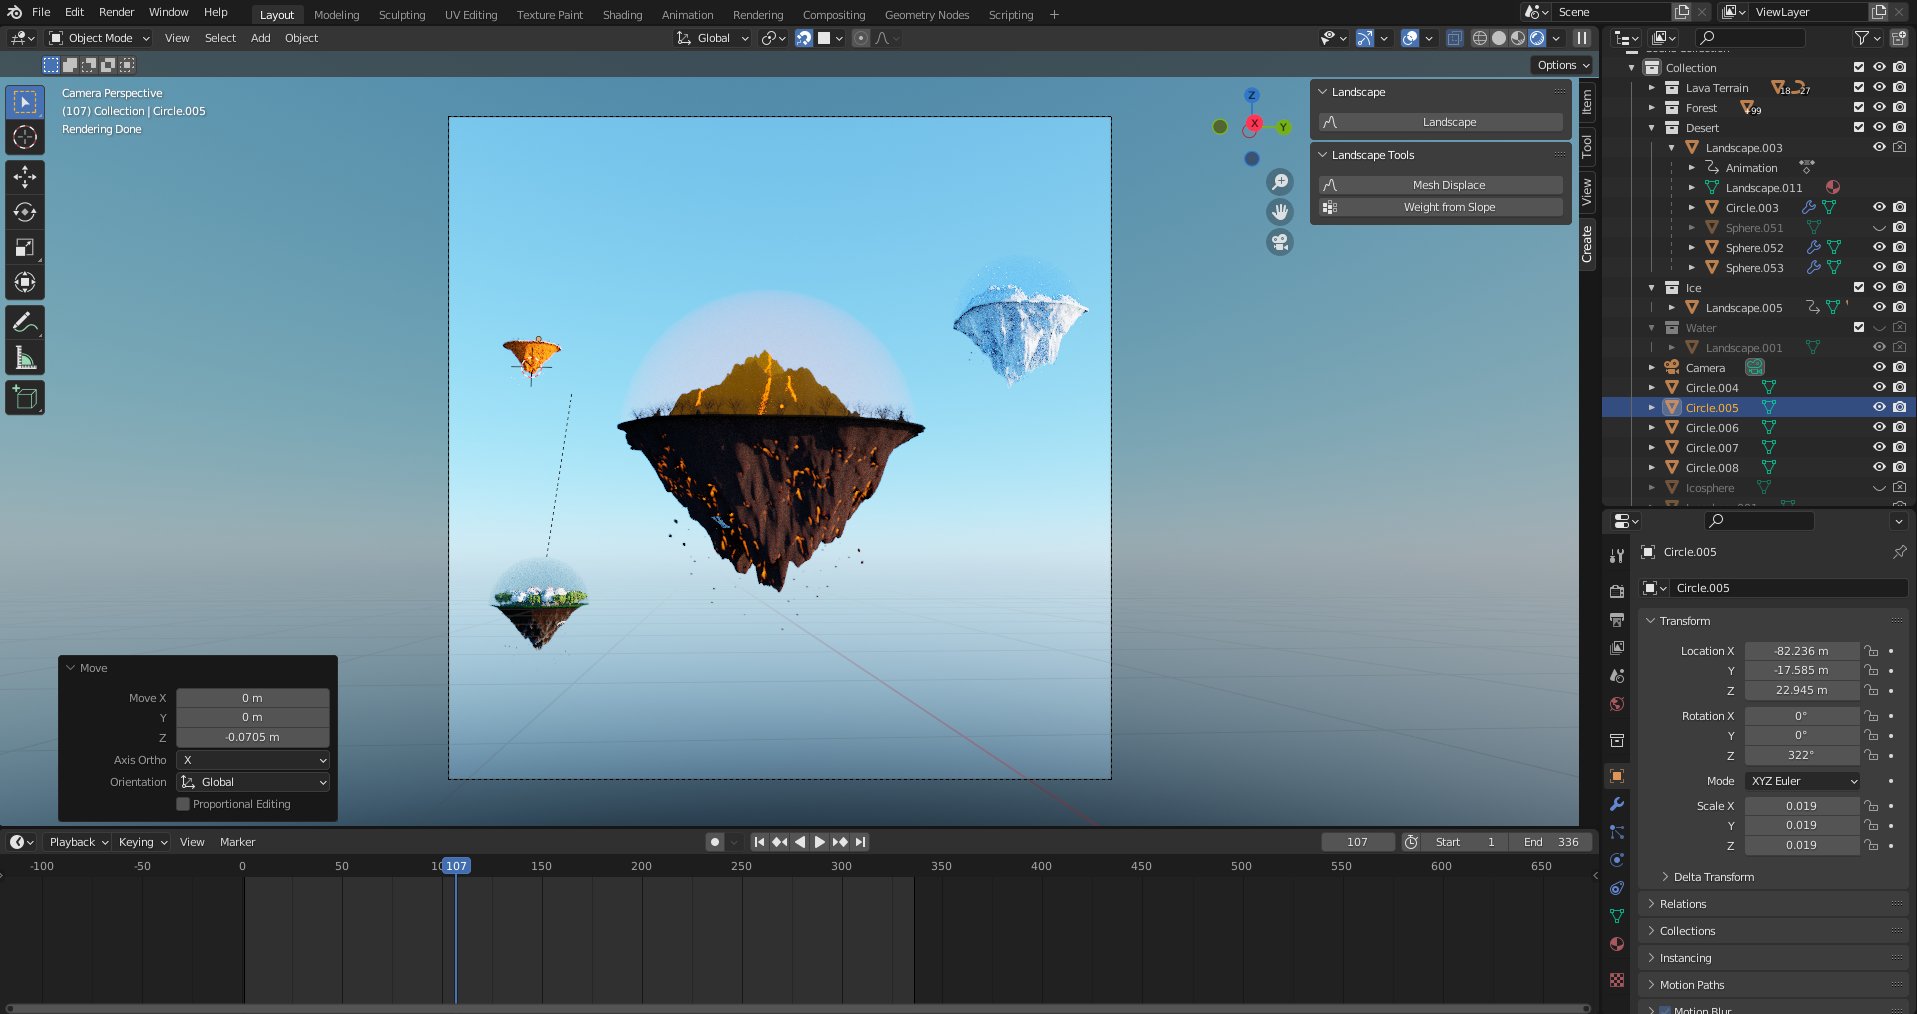The width and height of the screenshot is (1917, 1014).
Task: Expand the Relations panel
Action: [x=1683, y=904]
